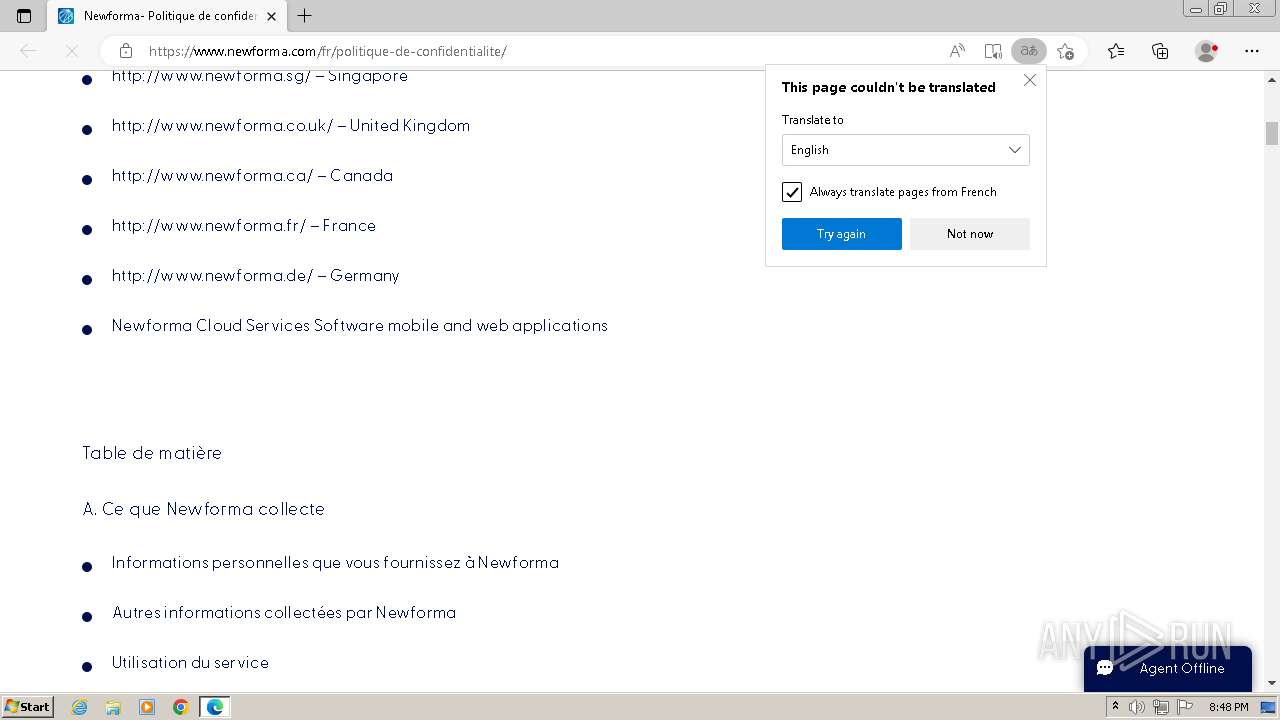Open newforma.sg Singapore link
This screenshot has height=720, width=1280.
(x=260, y=76)
